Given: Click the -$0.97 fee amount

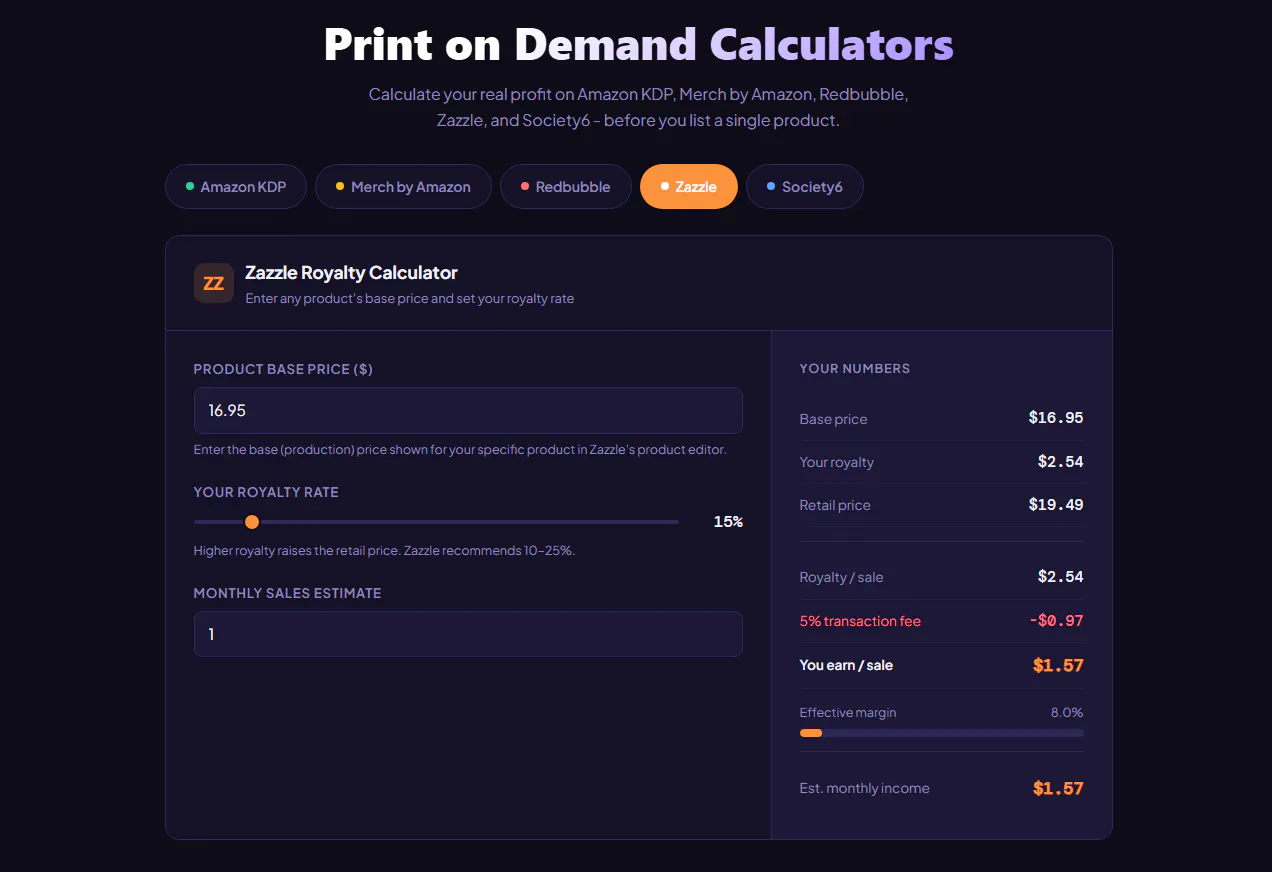Looking at the screenshot, I should pos(1056,621).
